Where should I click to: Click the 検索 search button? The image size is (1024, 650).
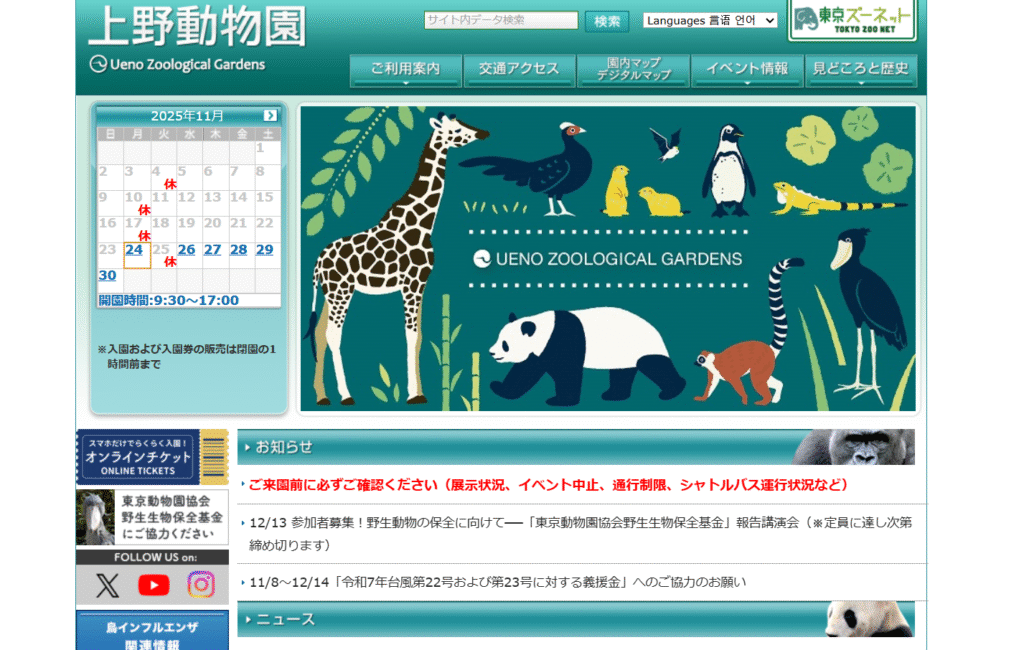[x=607, y=21]
